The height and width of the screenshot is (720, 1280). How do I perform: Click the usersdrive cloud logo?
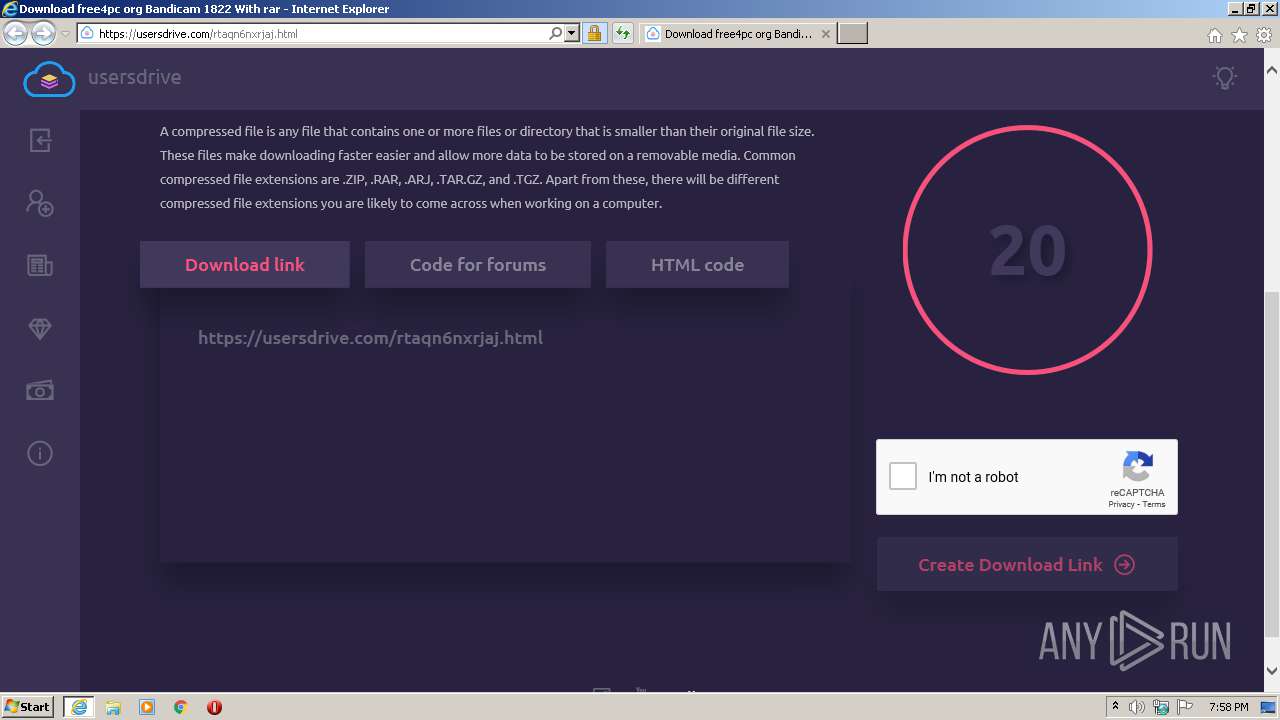tap(49, 78)
